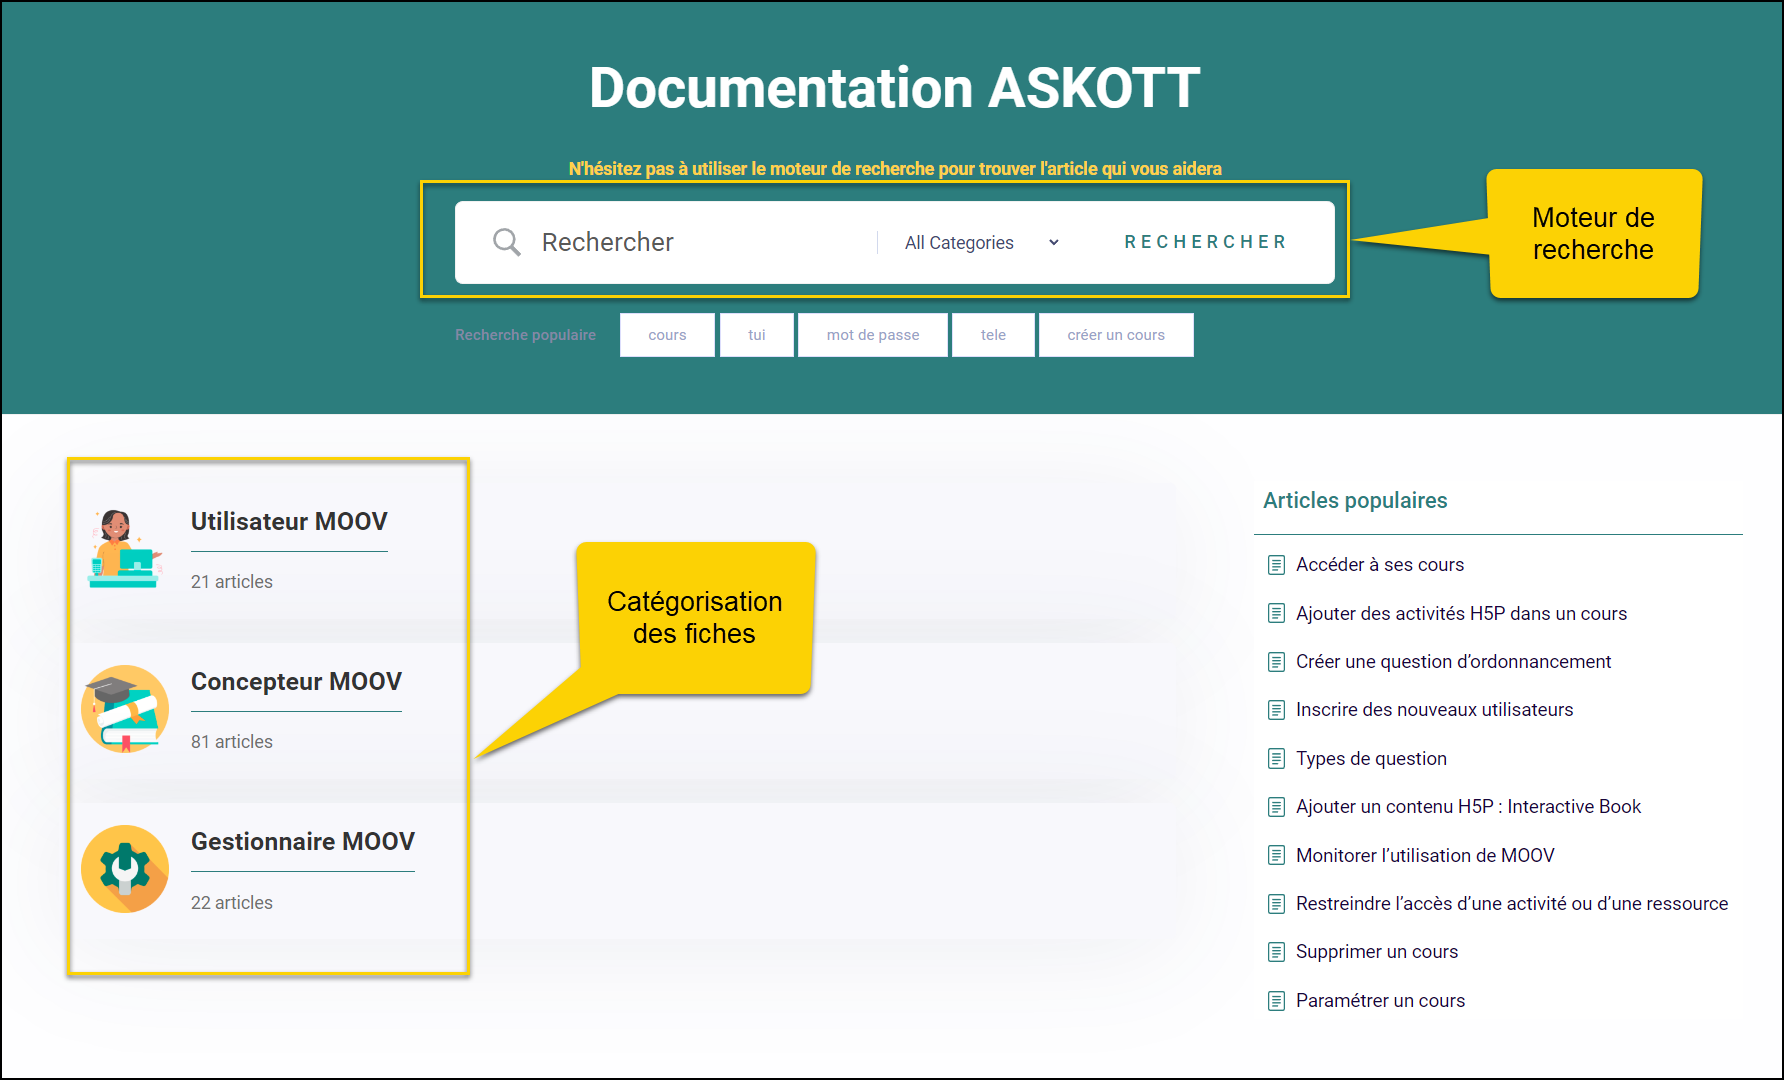The height and width of the screenshot is (1080, 1784).
Task: Focus the Rechercher search input field
Action: pyautogui.click(x=700, y=242)
